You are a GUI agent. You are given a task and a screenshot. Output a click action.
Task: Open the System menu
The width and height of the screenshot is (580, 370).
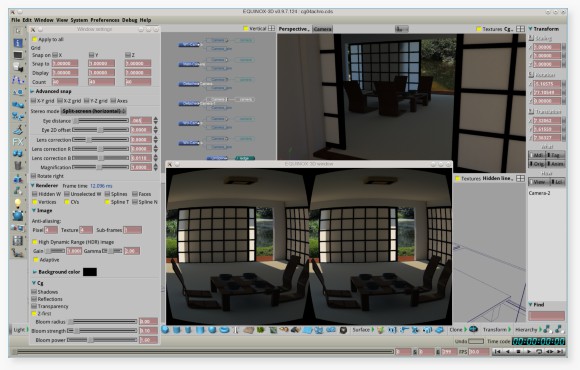click(79, 20)
